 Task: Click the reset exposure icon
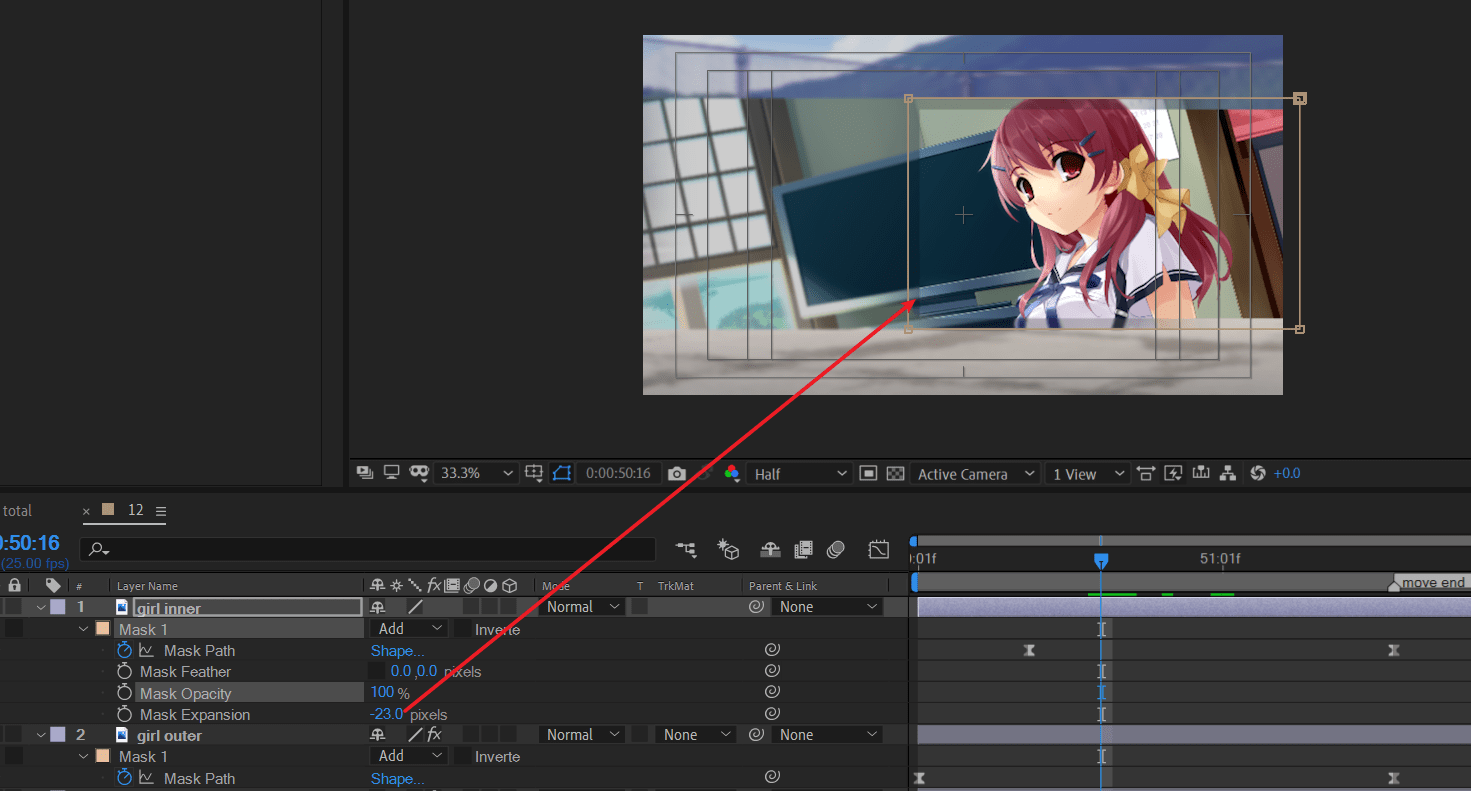point(1258,473)
